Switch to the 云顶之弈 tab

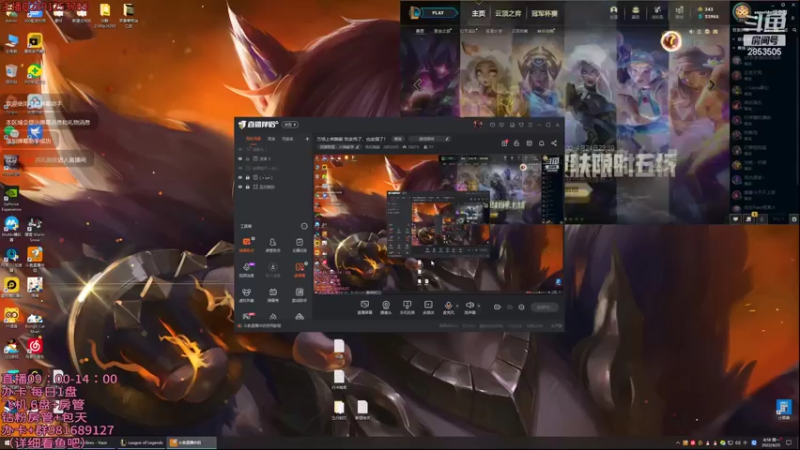coord(508,14)
